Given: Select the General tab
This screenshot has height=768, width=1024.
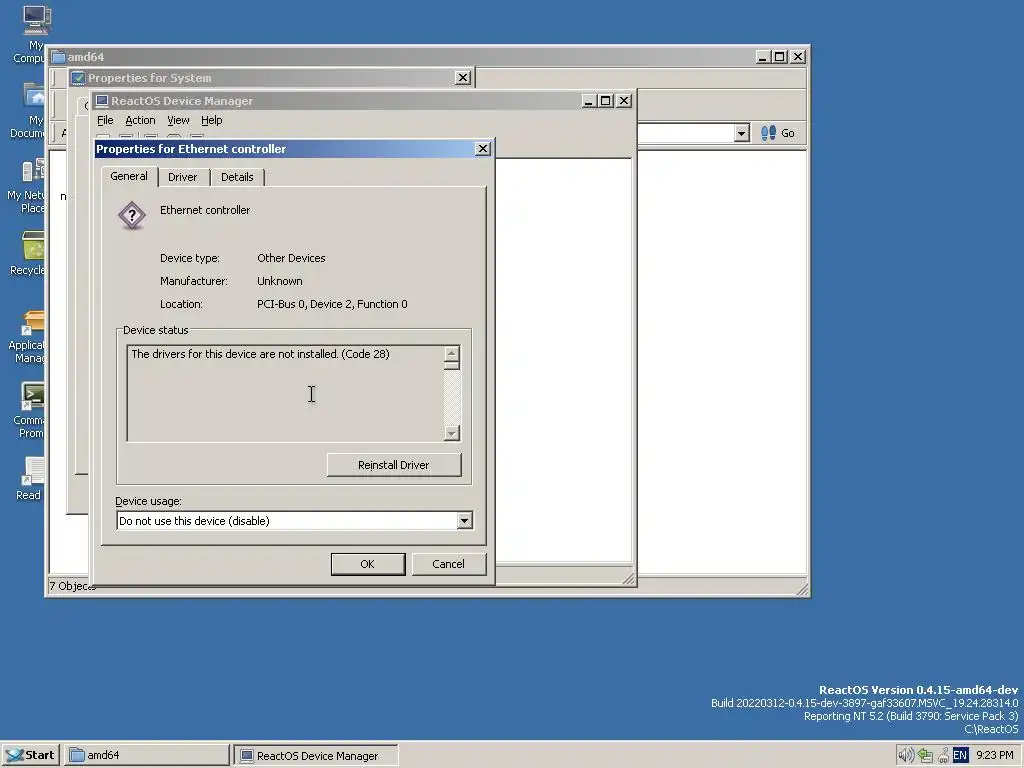Looking at the screenshot, I should click(129, 176).
